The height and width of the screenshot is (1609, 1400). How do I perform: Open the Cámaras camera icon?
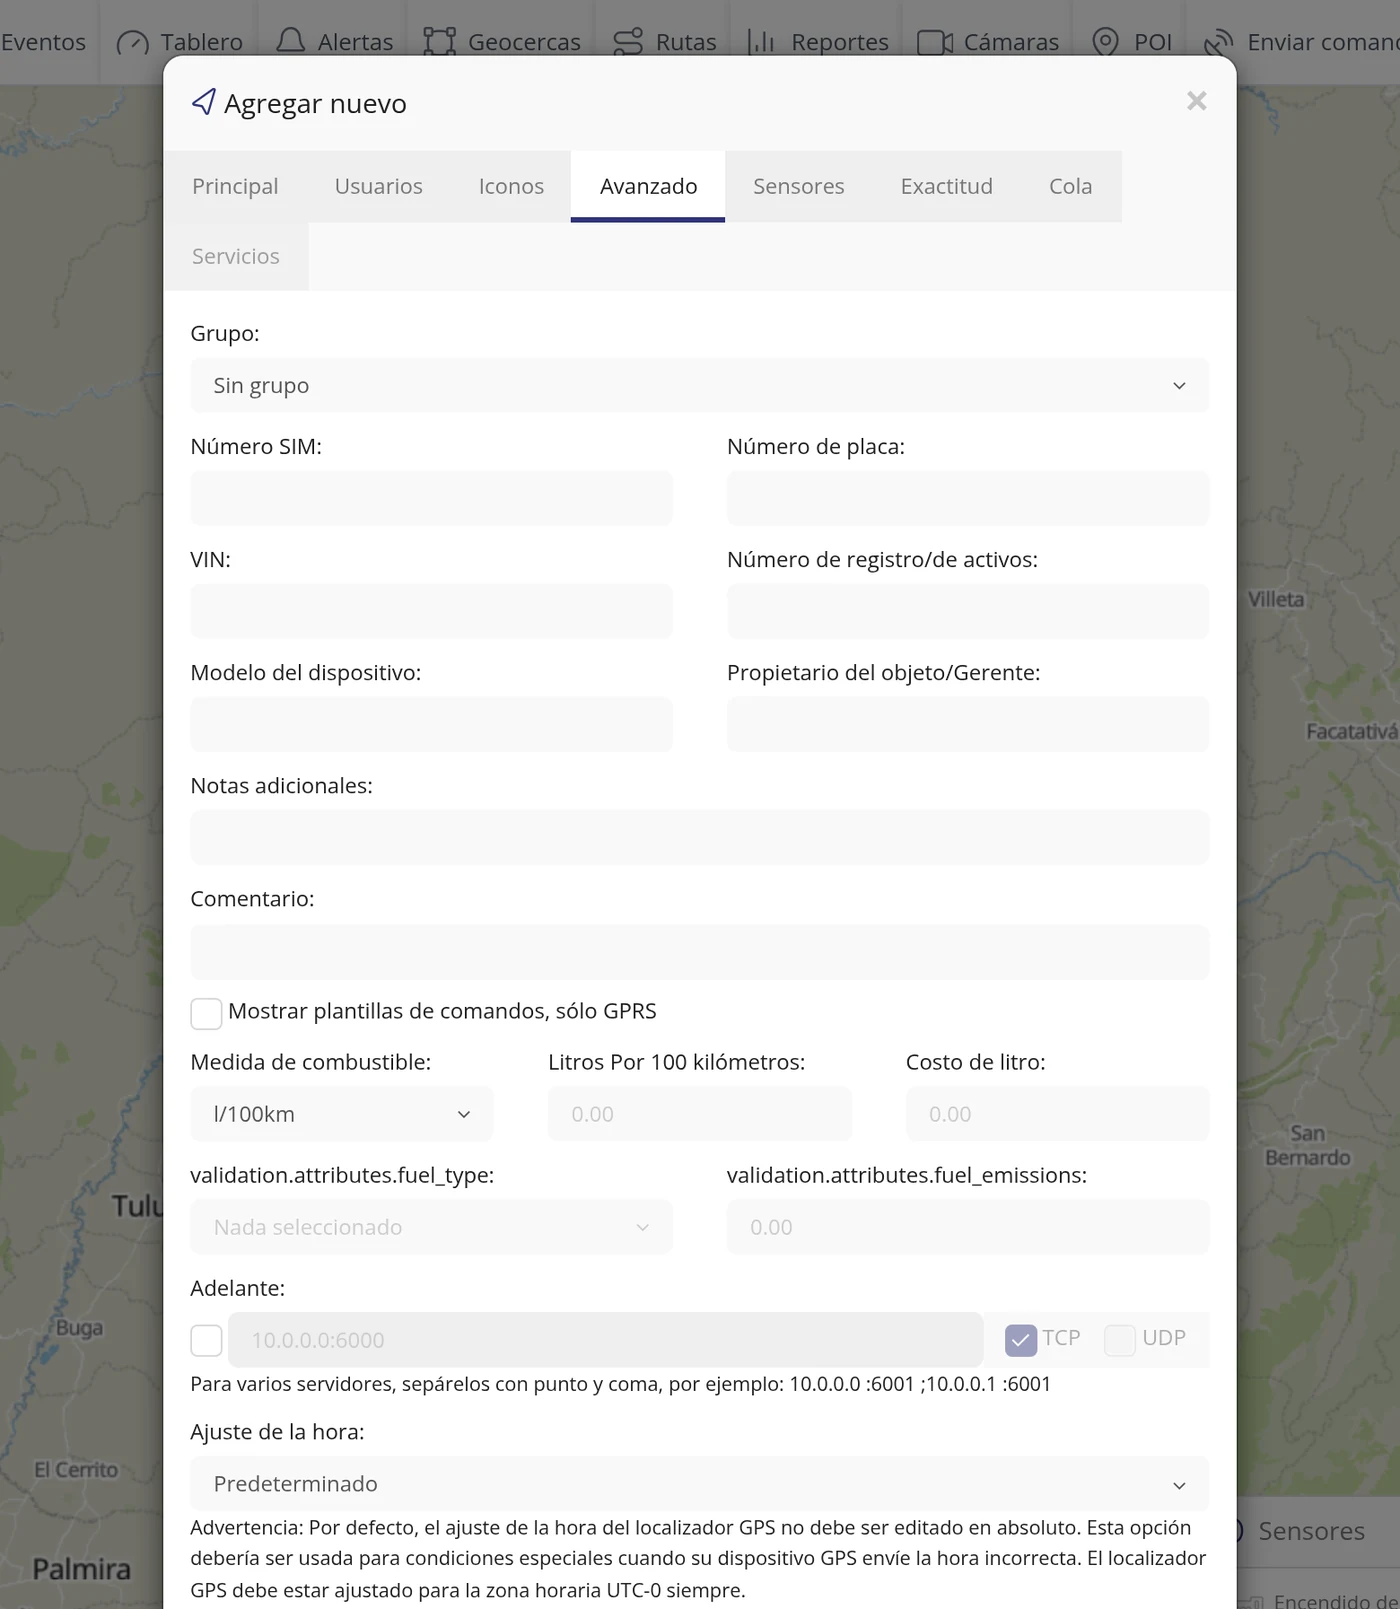[934, 42]
